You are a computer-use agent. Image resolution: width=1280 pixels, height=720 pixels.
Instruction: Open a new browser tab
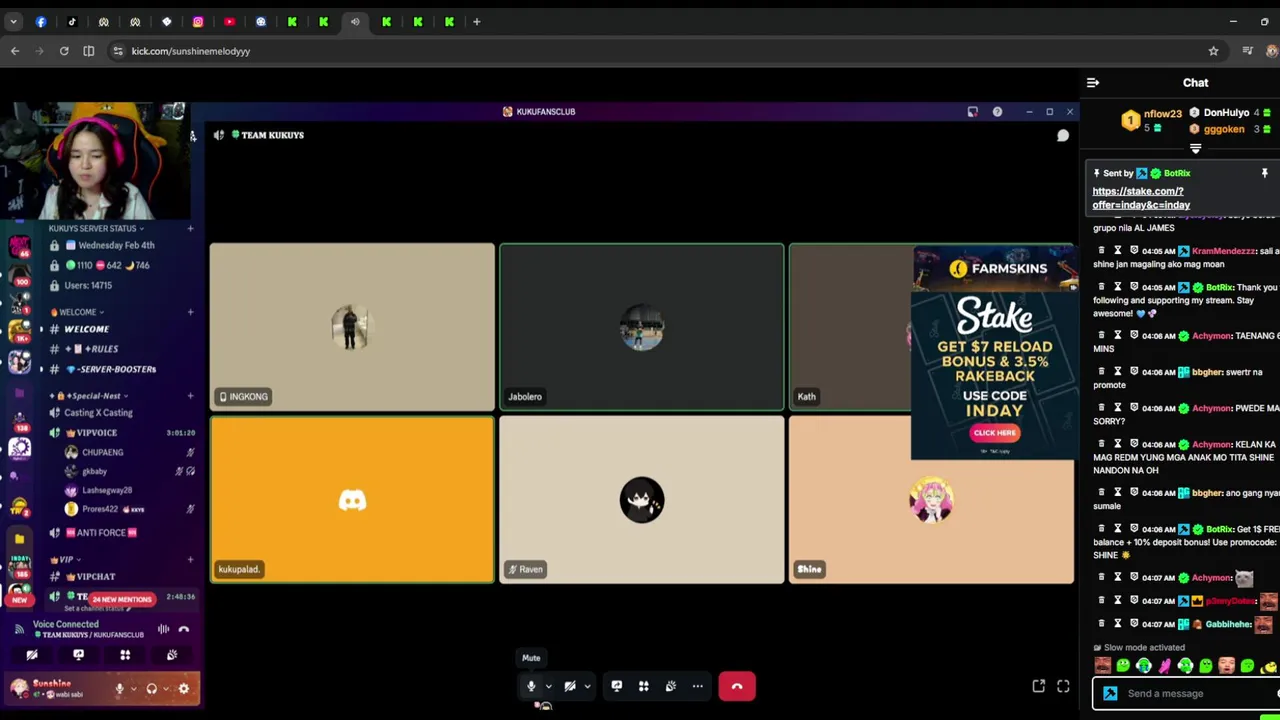pos(477,22)
